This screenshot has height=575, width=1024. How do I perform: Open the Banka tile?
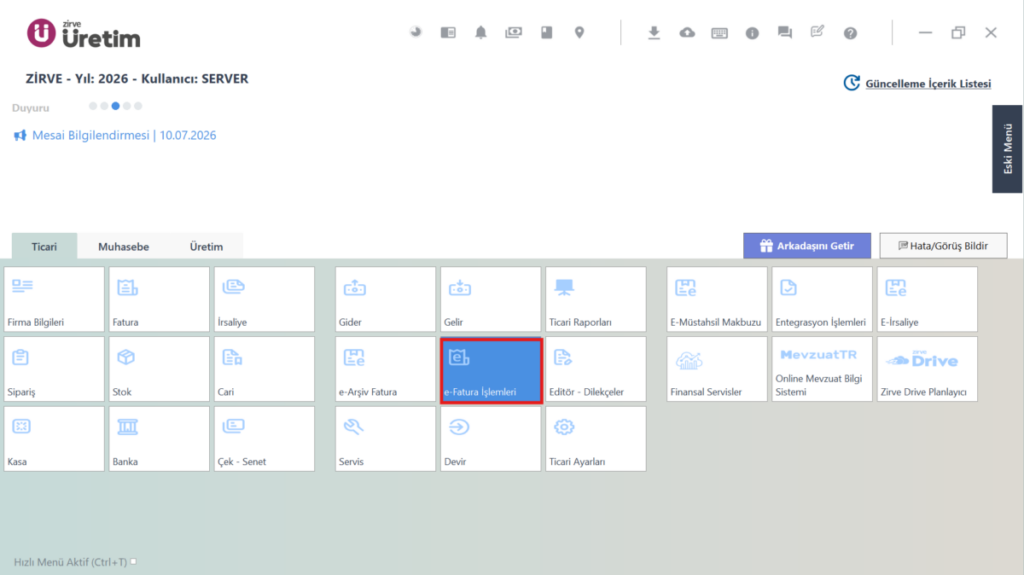159,439
